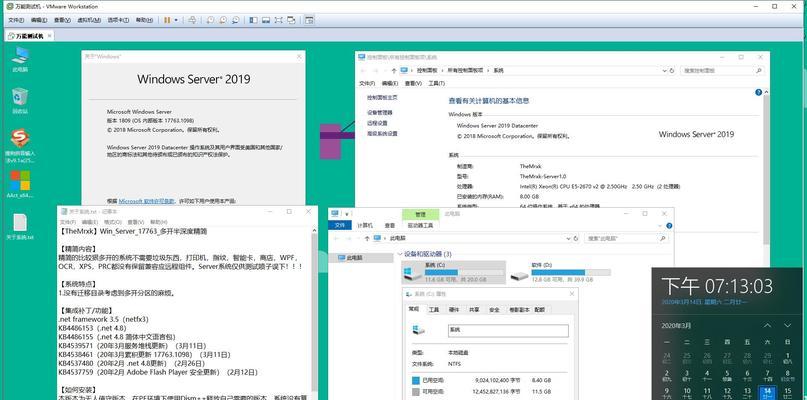The width and height of the screenshot is (807, 400).
Task: Select the AAct activator desktop icon
Action: [20, 184]
